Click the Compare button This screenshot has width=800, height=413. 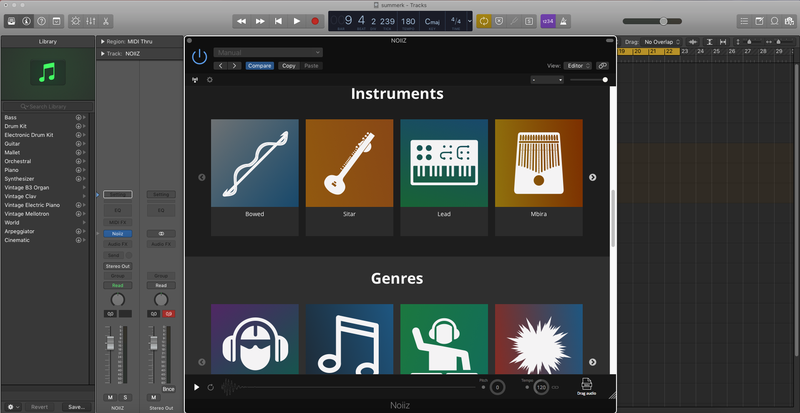[260, 65]
